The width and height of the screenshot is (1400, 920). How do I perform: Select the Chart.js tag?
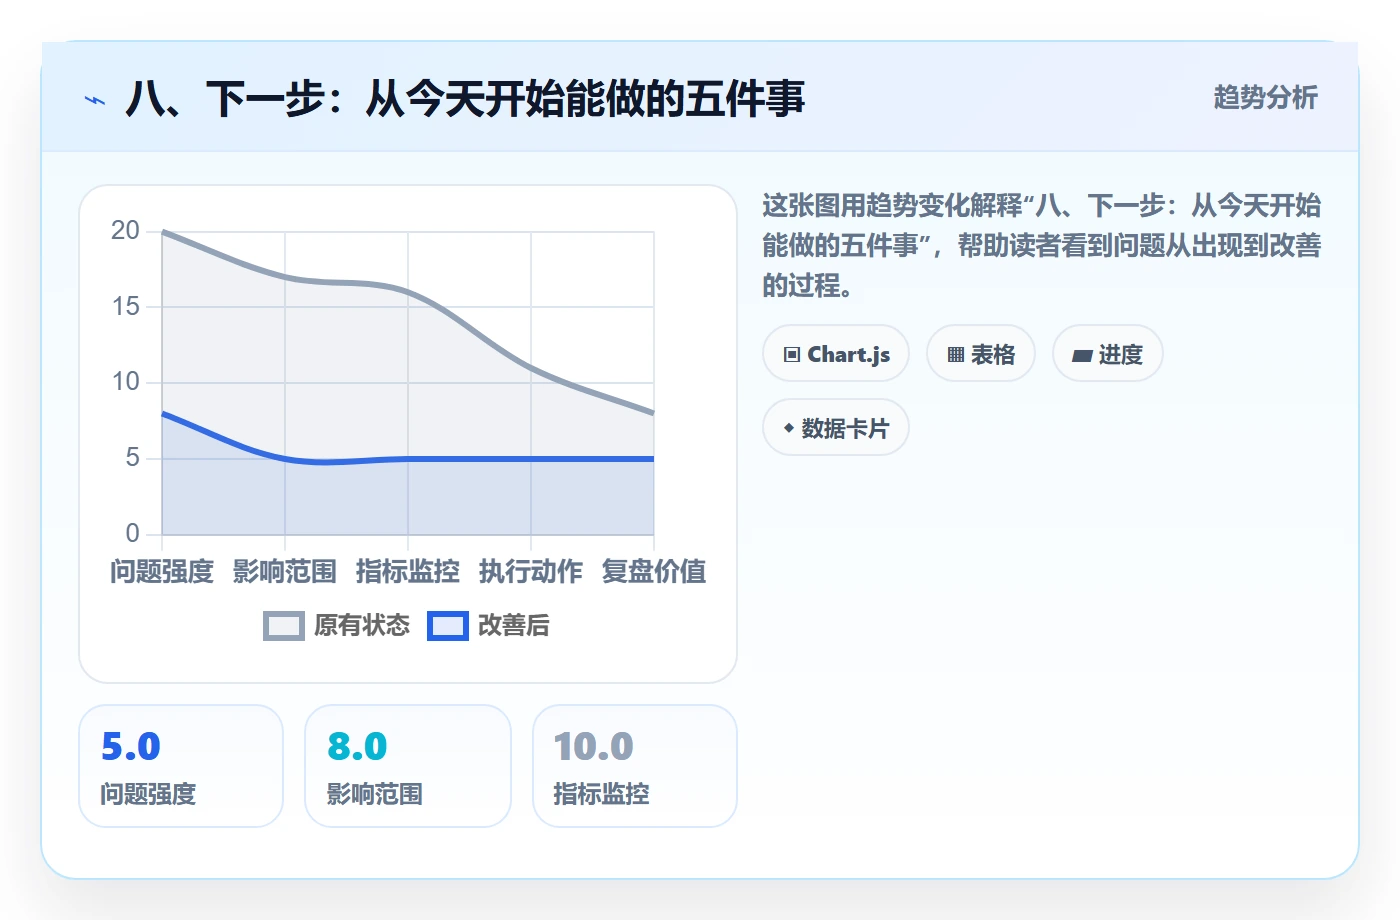pyautogui.click(x=836, y=354)
